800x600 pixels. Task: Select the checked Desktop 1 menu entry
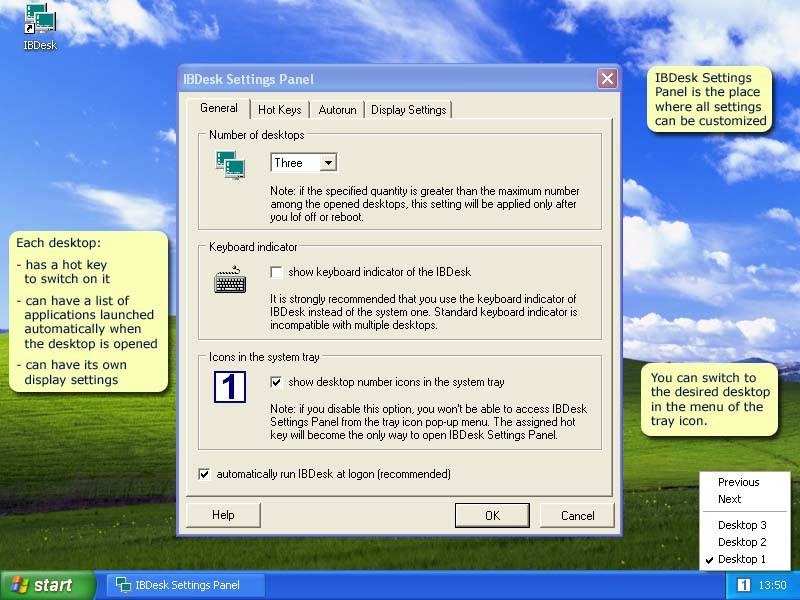(742, 559)
